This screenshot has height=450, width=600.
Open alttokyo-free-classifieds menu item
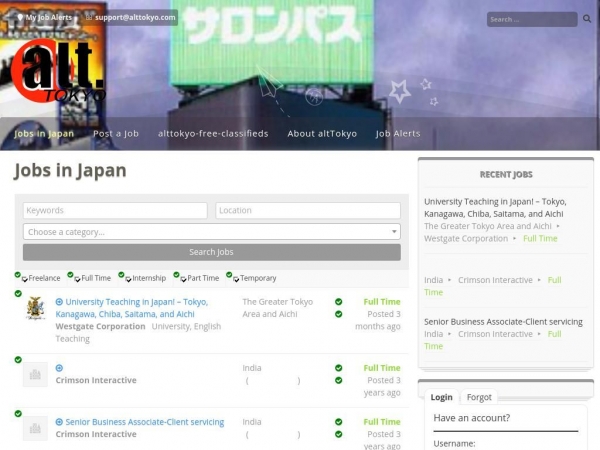pos(213,134)
